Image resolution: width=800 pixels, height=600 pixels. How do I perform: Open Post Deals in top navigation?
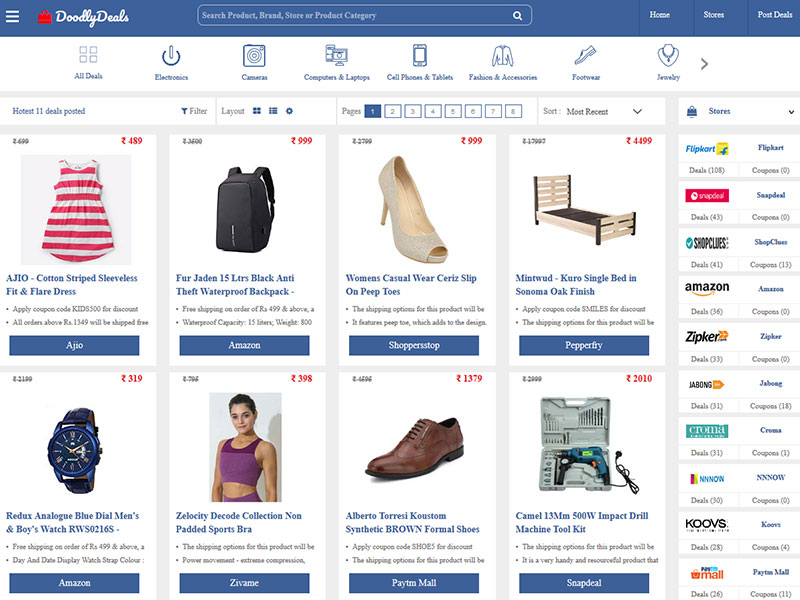point(775,15)
